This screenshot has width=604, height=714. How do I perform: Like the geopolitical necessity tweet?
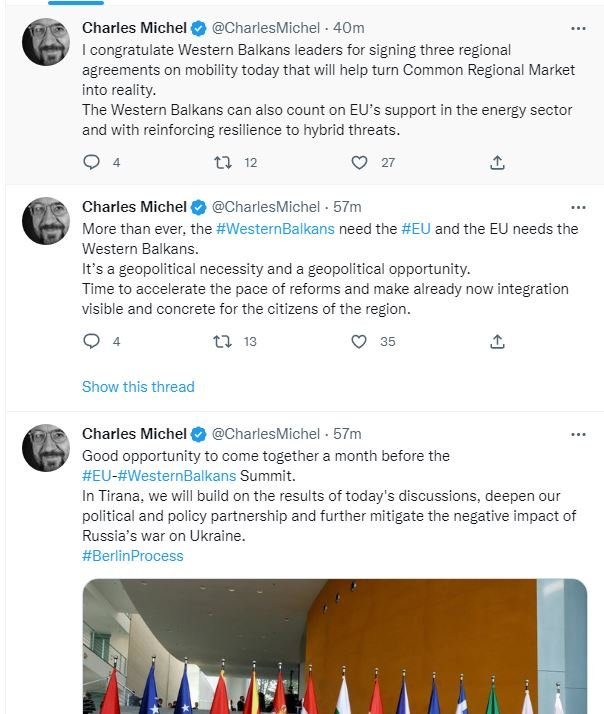point(360,341)
